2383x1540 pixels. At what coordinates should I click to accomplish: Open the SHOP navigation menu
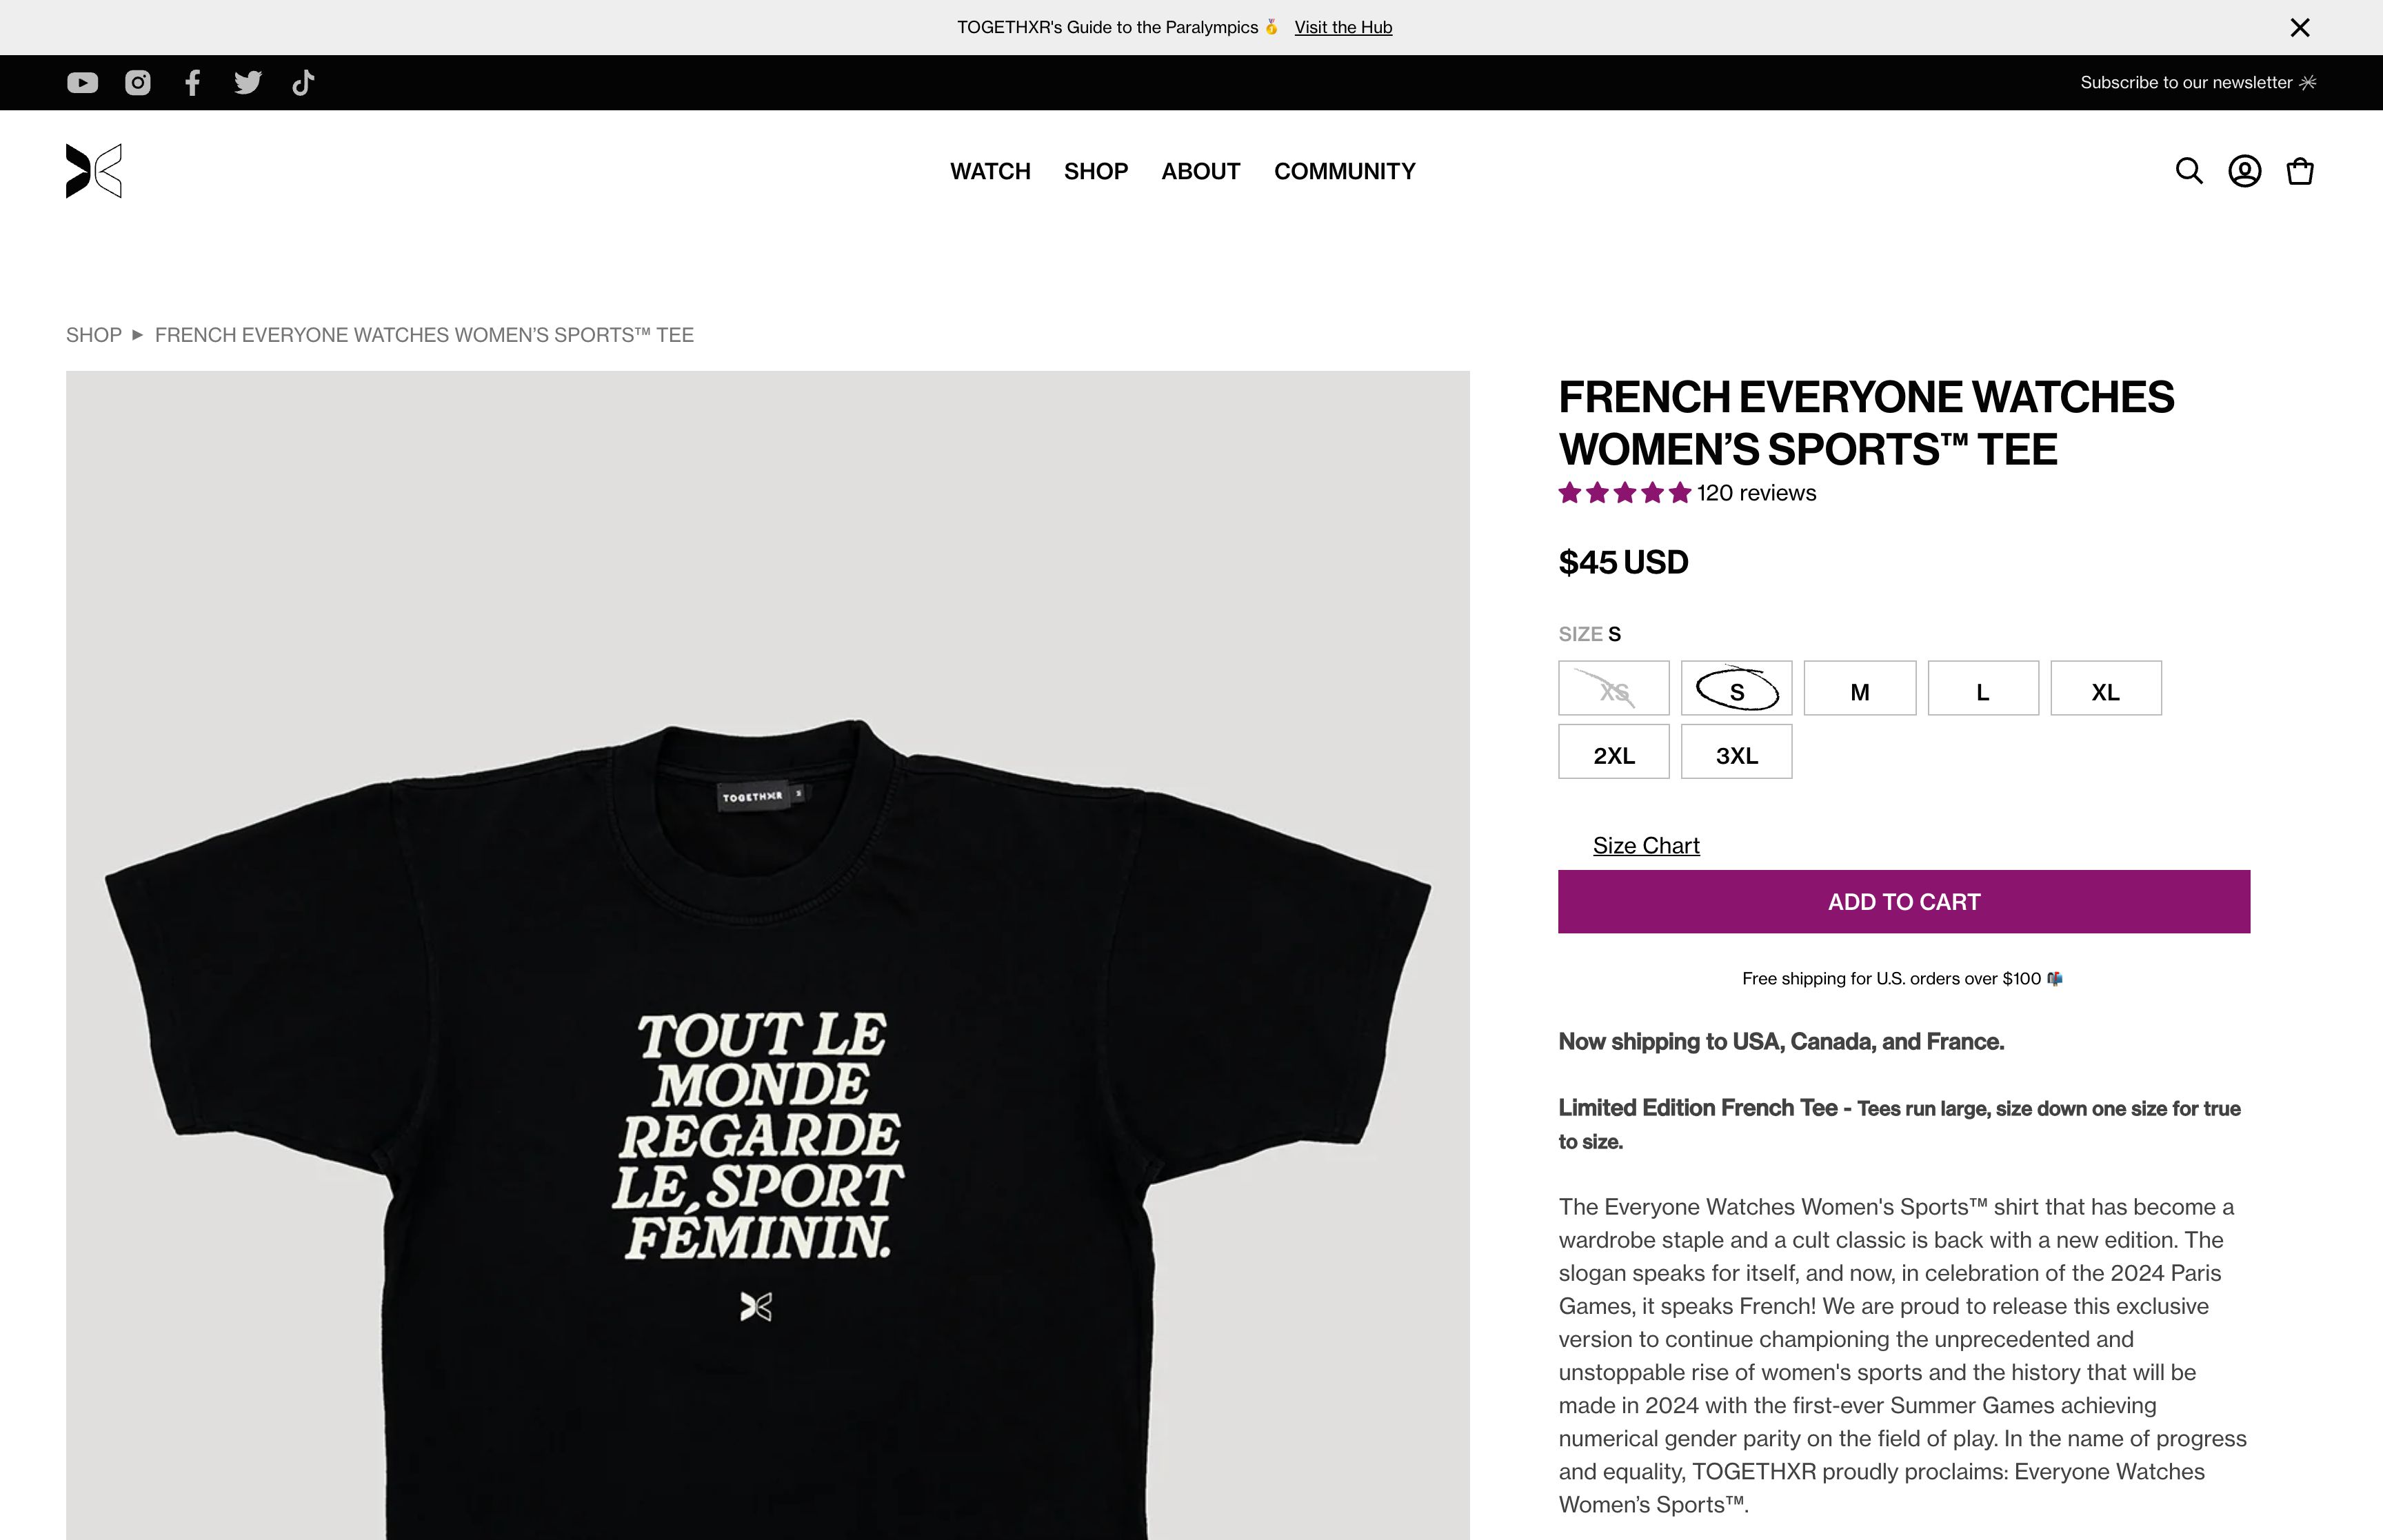point(1096,172)
